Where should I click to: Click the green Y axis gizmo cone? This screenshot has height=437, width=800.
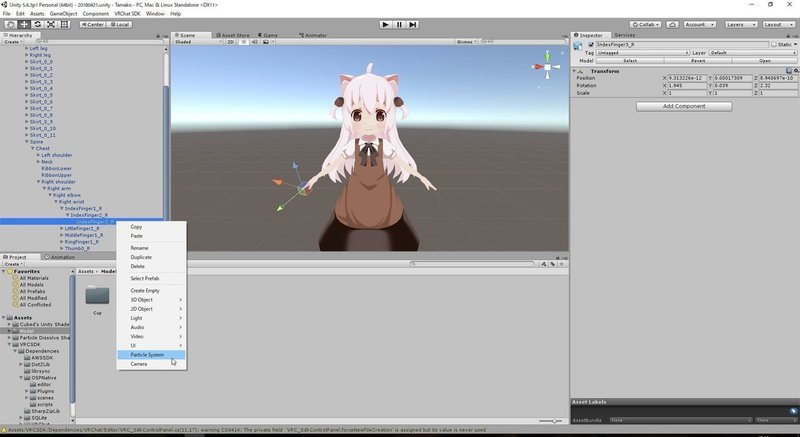pyautogui.click(x=547, y=55)
